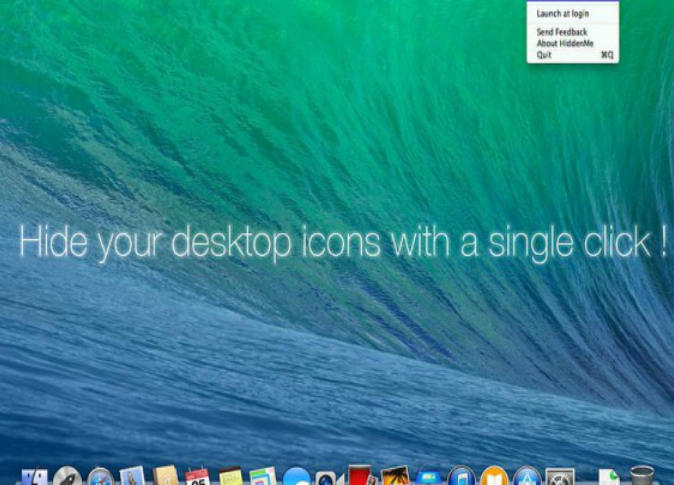
Task: Open the Mail stamp icon in dock
Action: [x=132, y=478]
